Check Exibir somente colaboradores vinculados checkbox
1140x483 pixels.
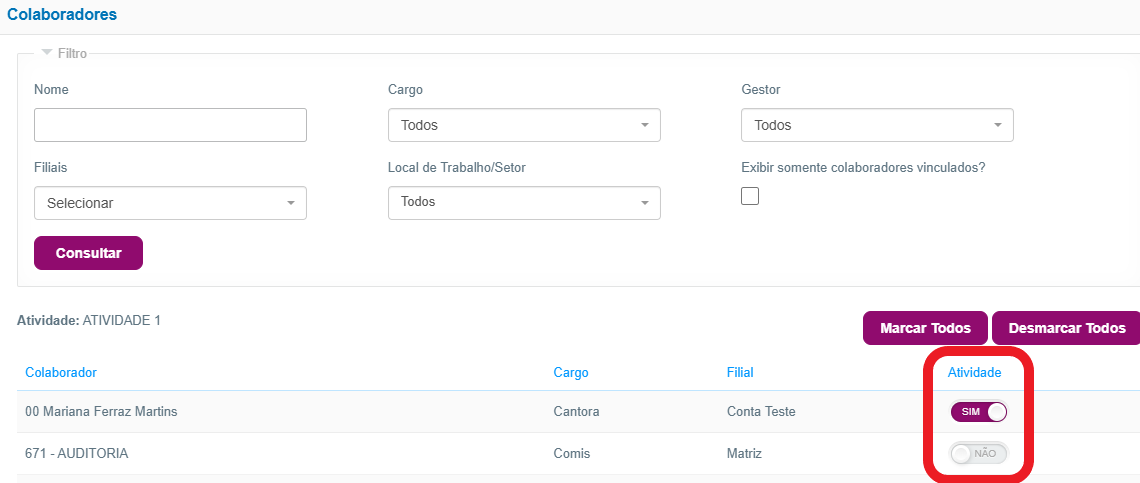tap(750, 196)
